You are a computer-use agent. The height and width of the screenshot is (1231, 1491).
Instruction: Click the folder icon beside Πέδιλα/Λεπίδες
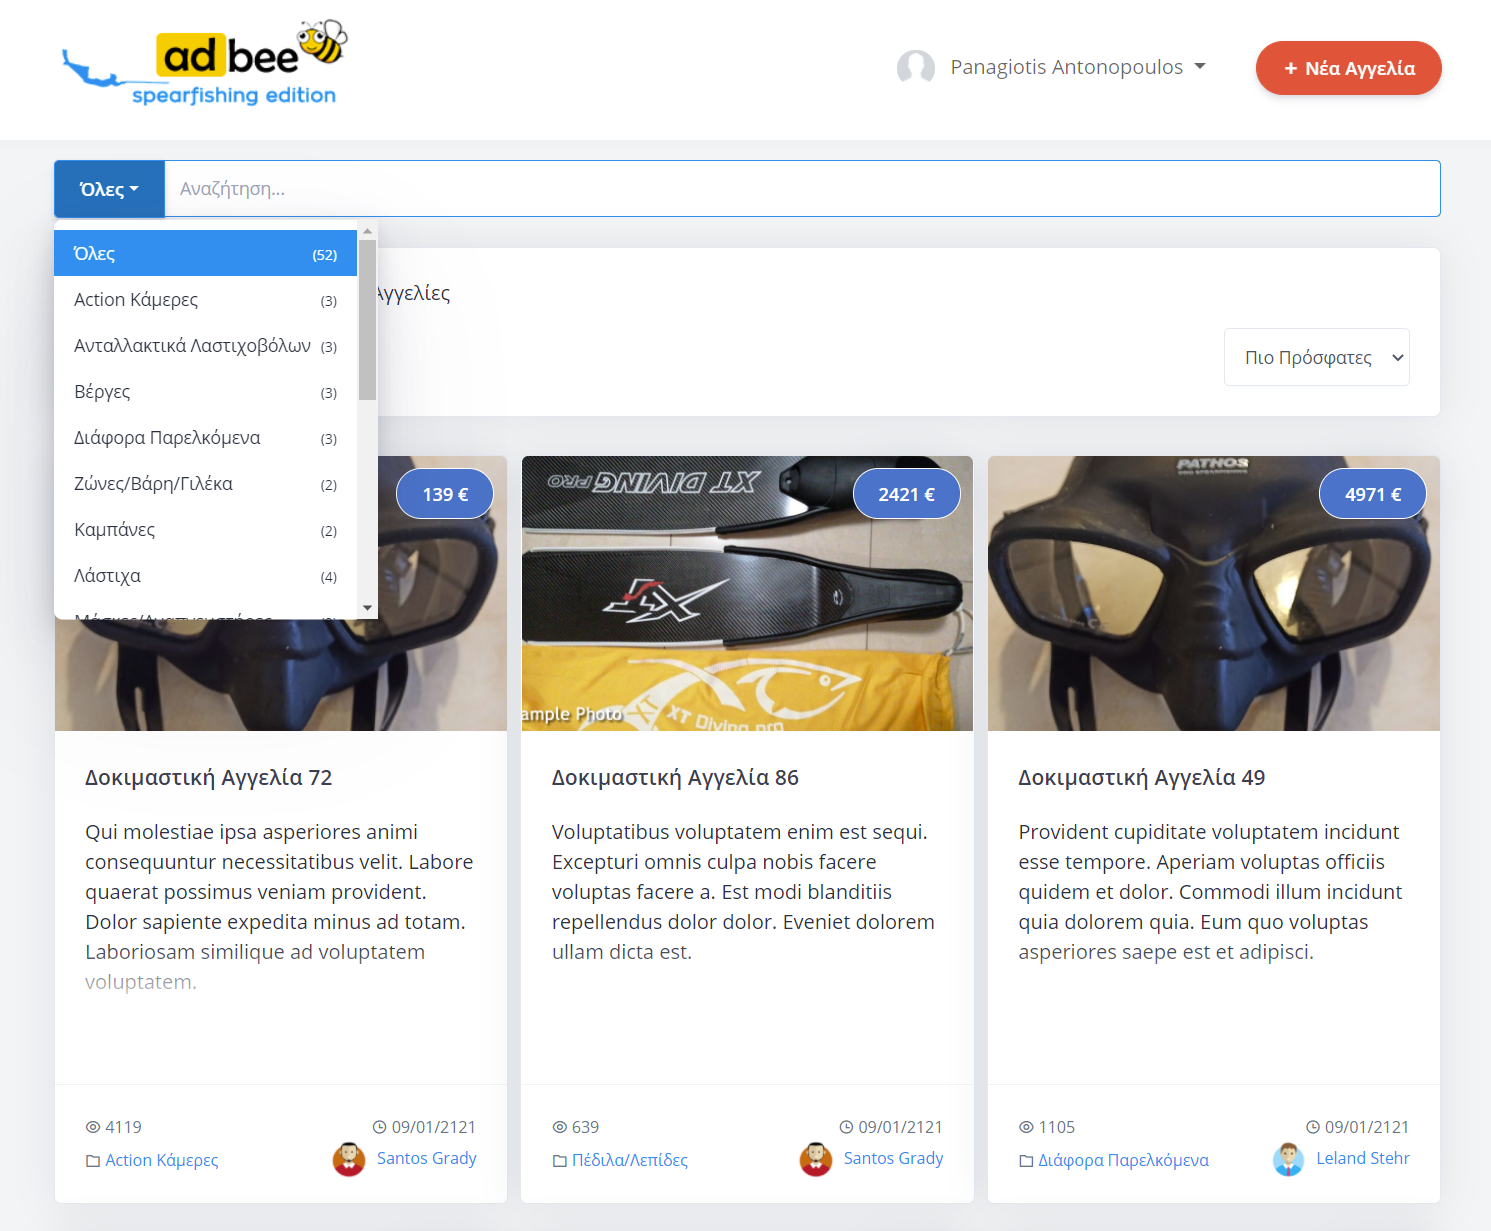coord(560,1161)
